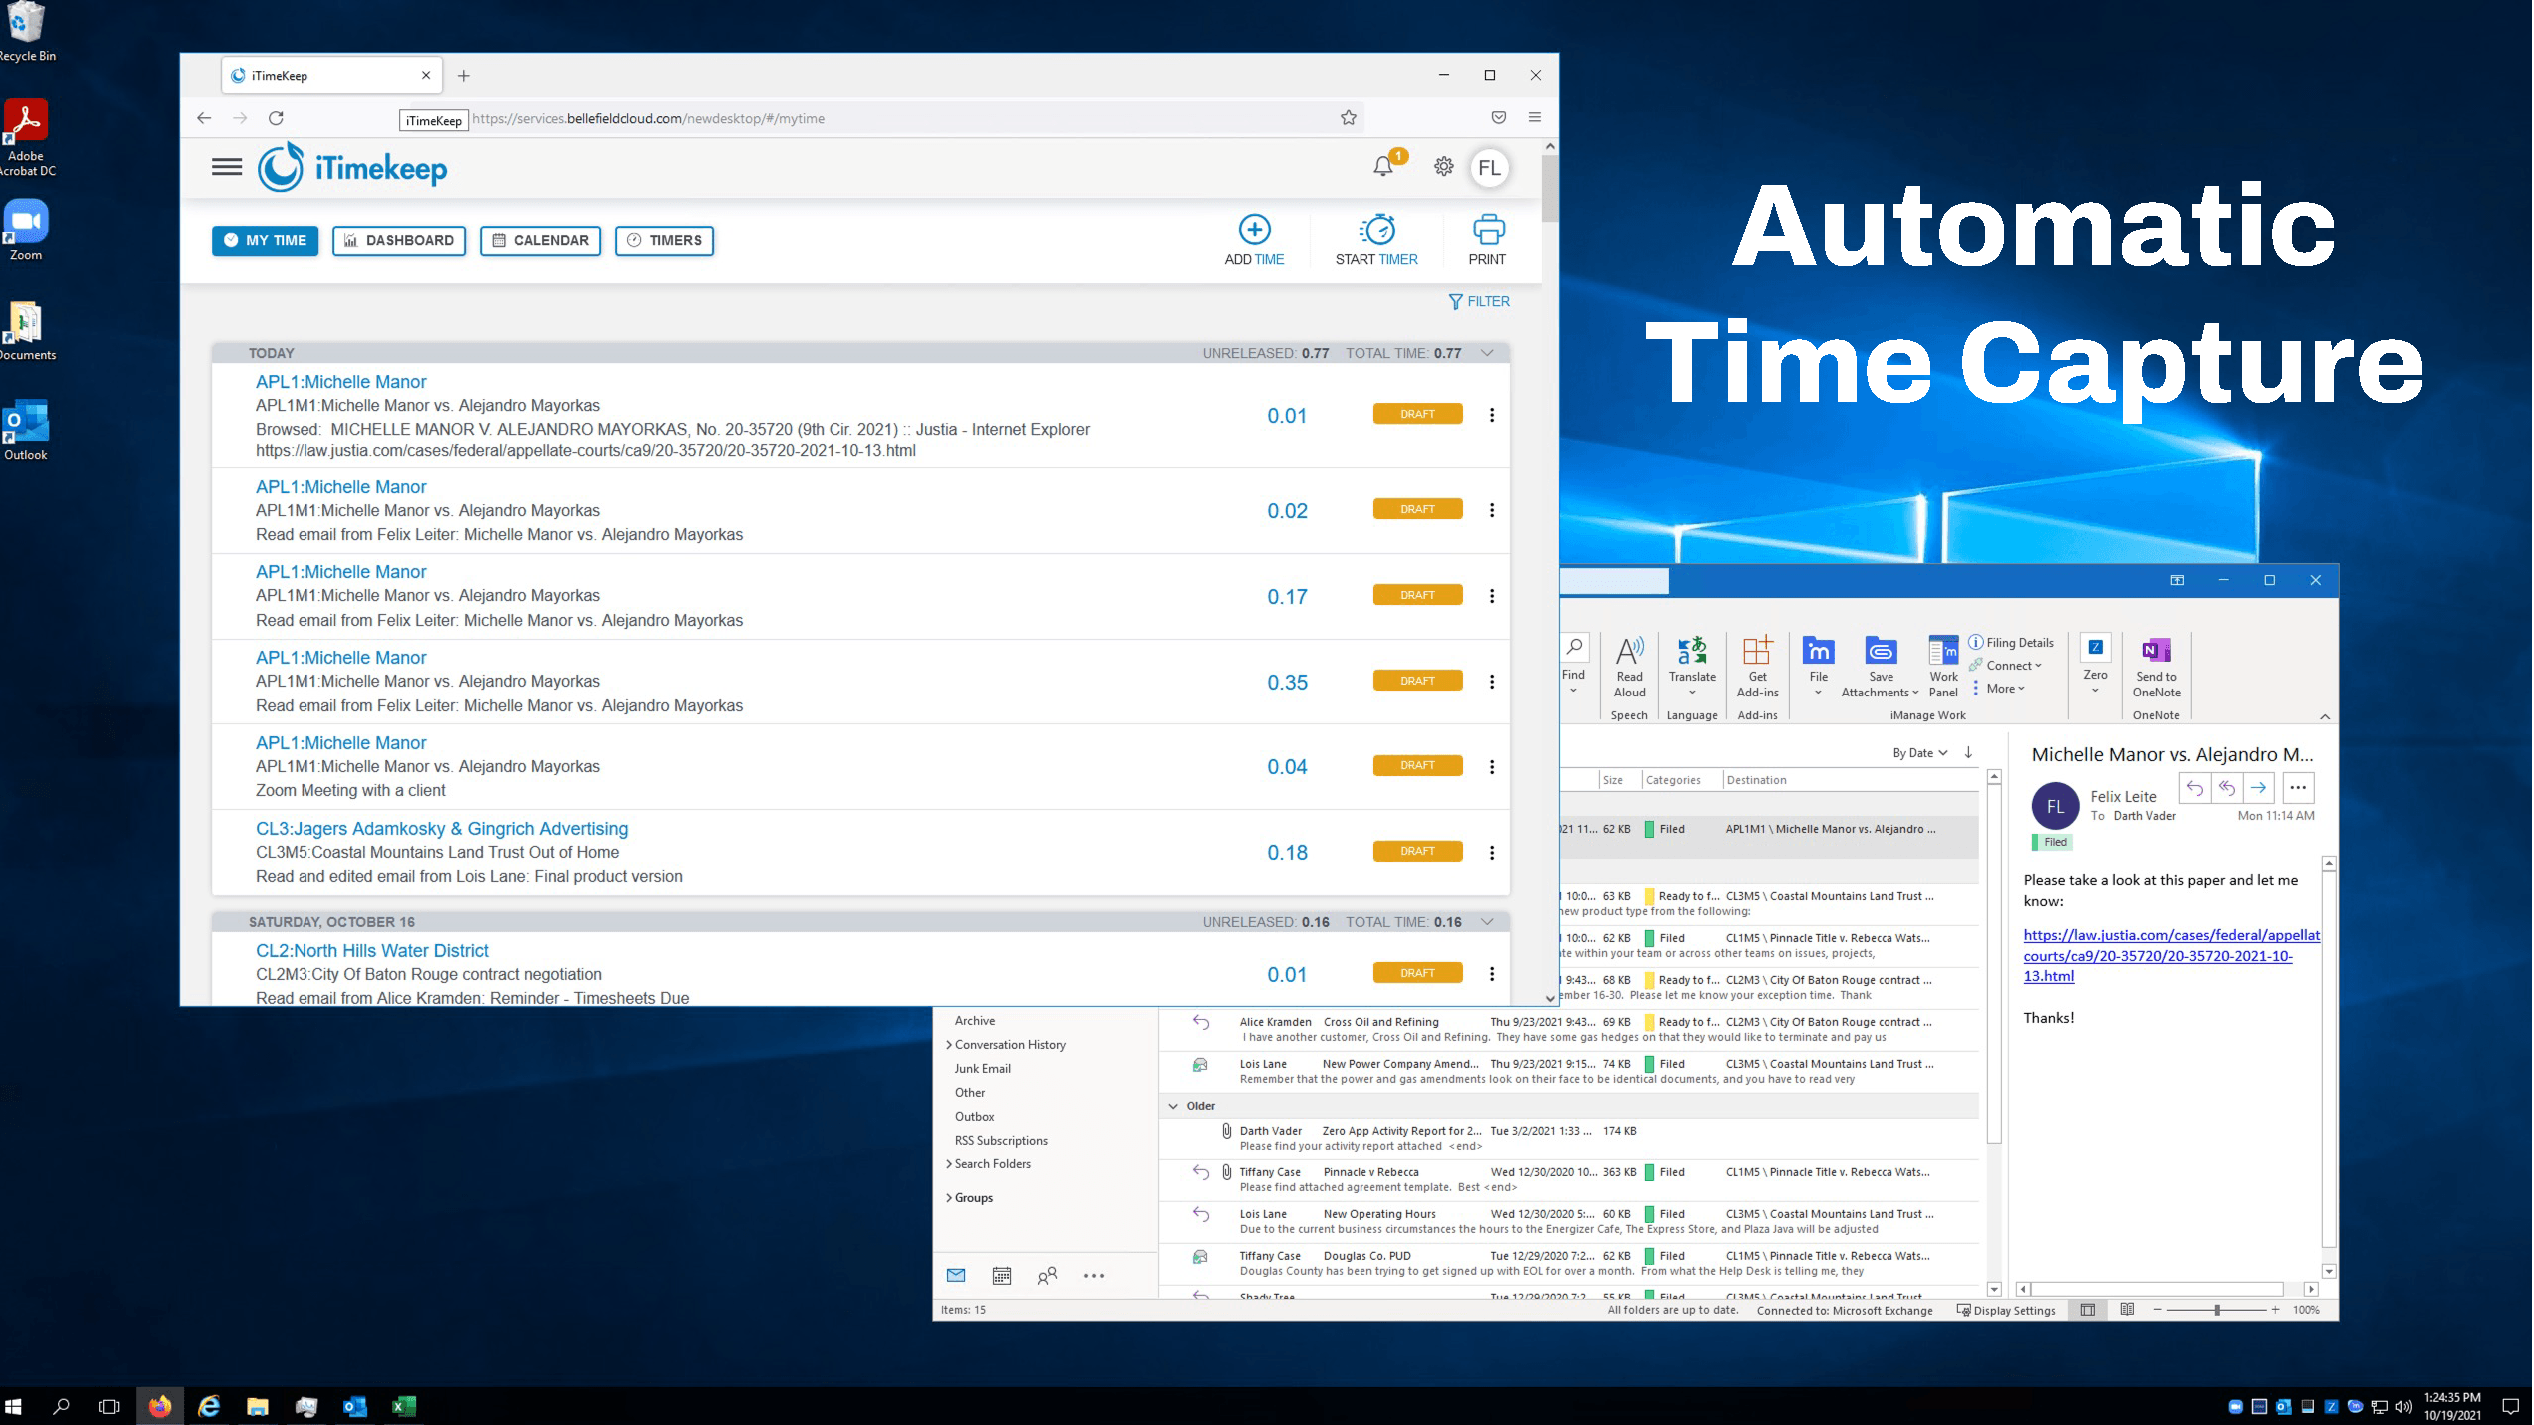
Task: Go back in the browser
Action: point(204,118)
